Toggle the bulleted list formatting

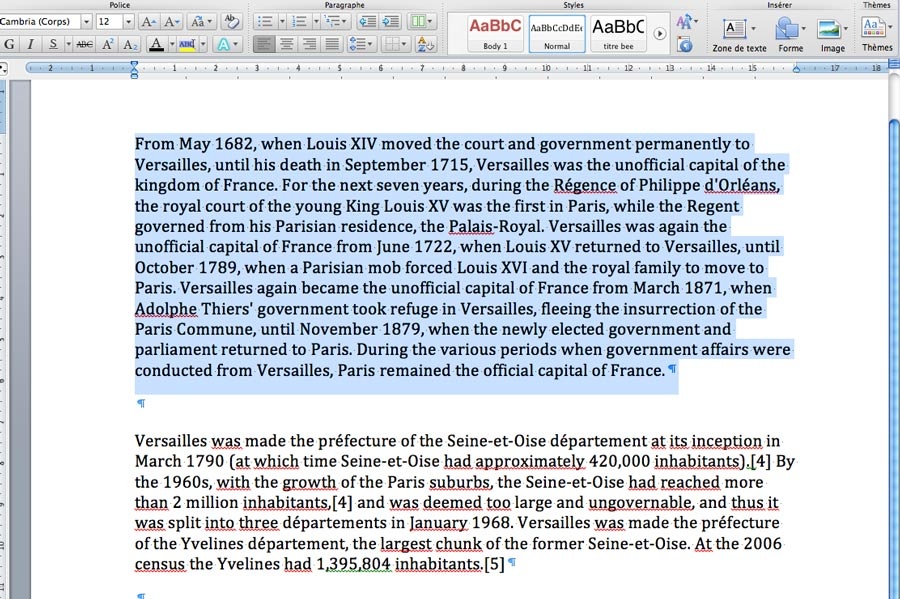(x=266, y=21)
